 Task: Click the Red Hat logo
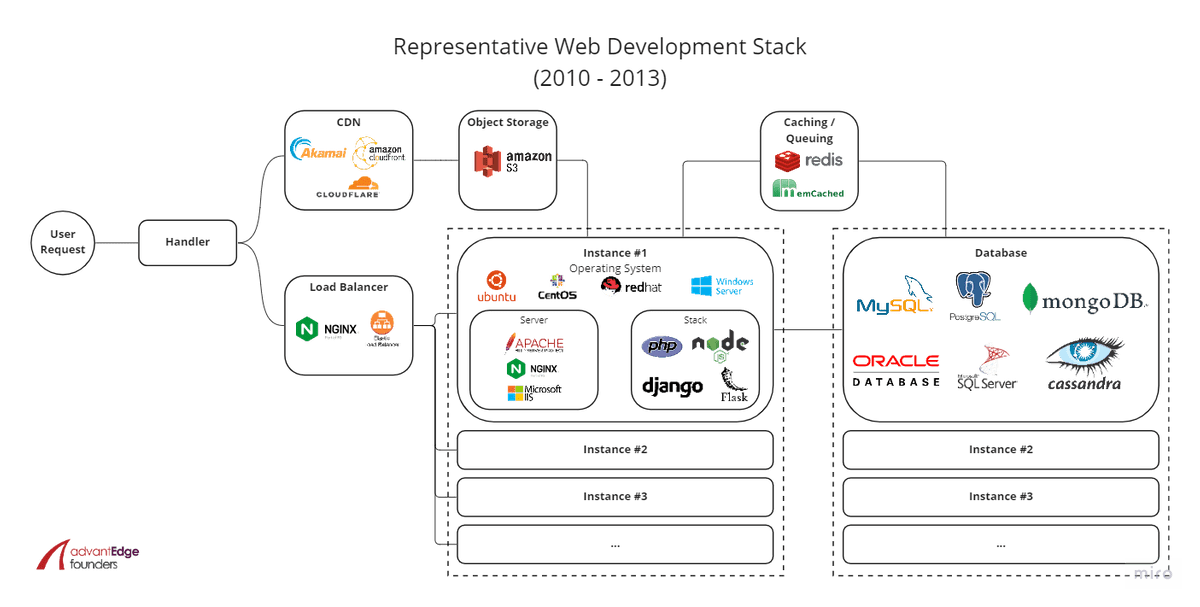click(631, 286)
